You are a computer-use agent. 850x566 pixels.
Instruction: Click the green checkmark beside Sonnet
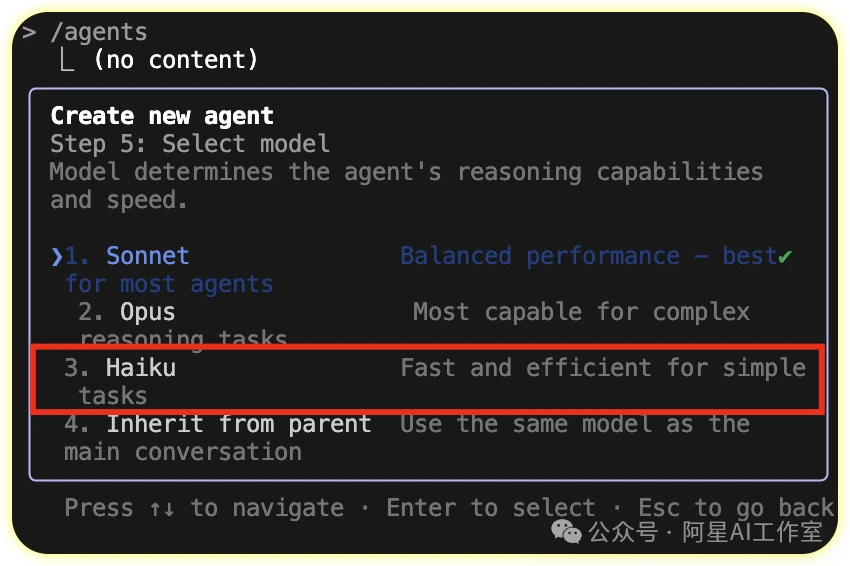(x=785, y=256)
